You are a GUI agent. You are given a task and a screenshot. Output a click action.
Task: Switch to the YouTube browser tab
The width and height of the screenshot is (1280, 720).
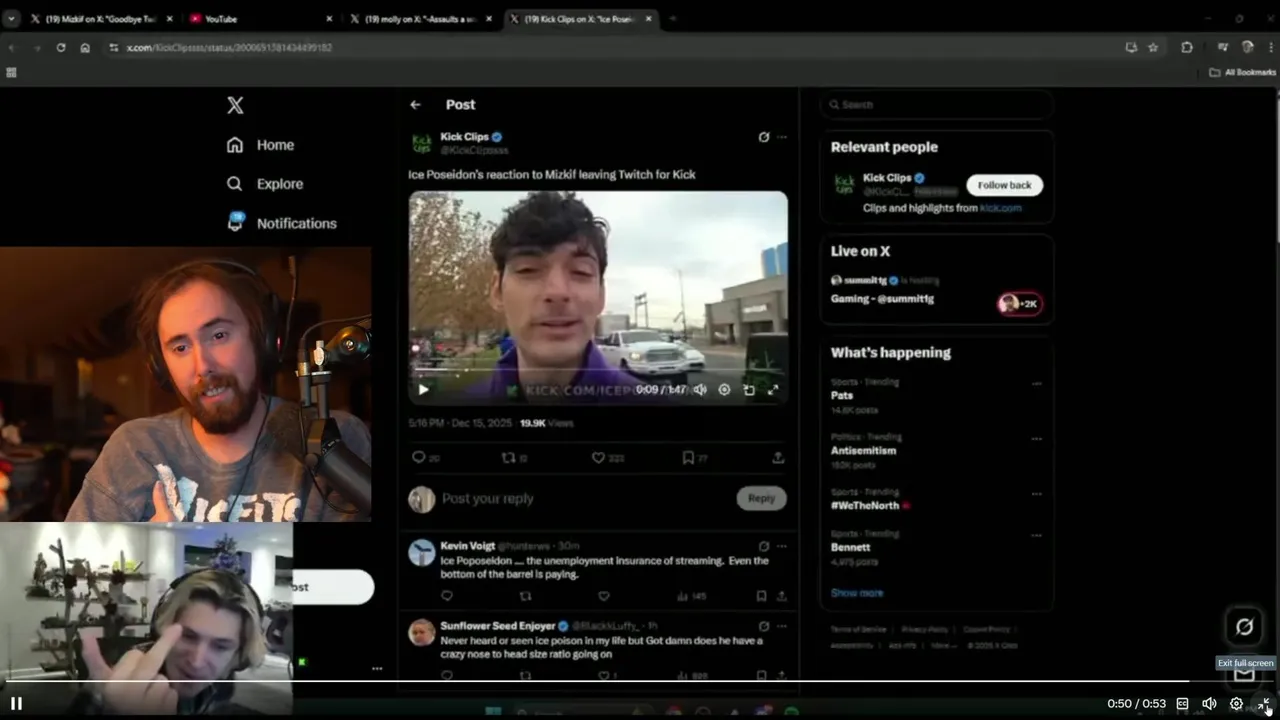[260, 18]
